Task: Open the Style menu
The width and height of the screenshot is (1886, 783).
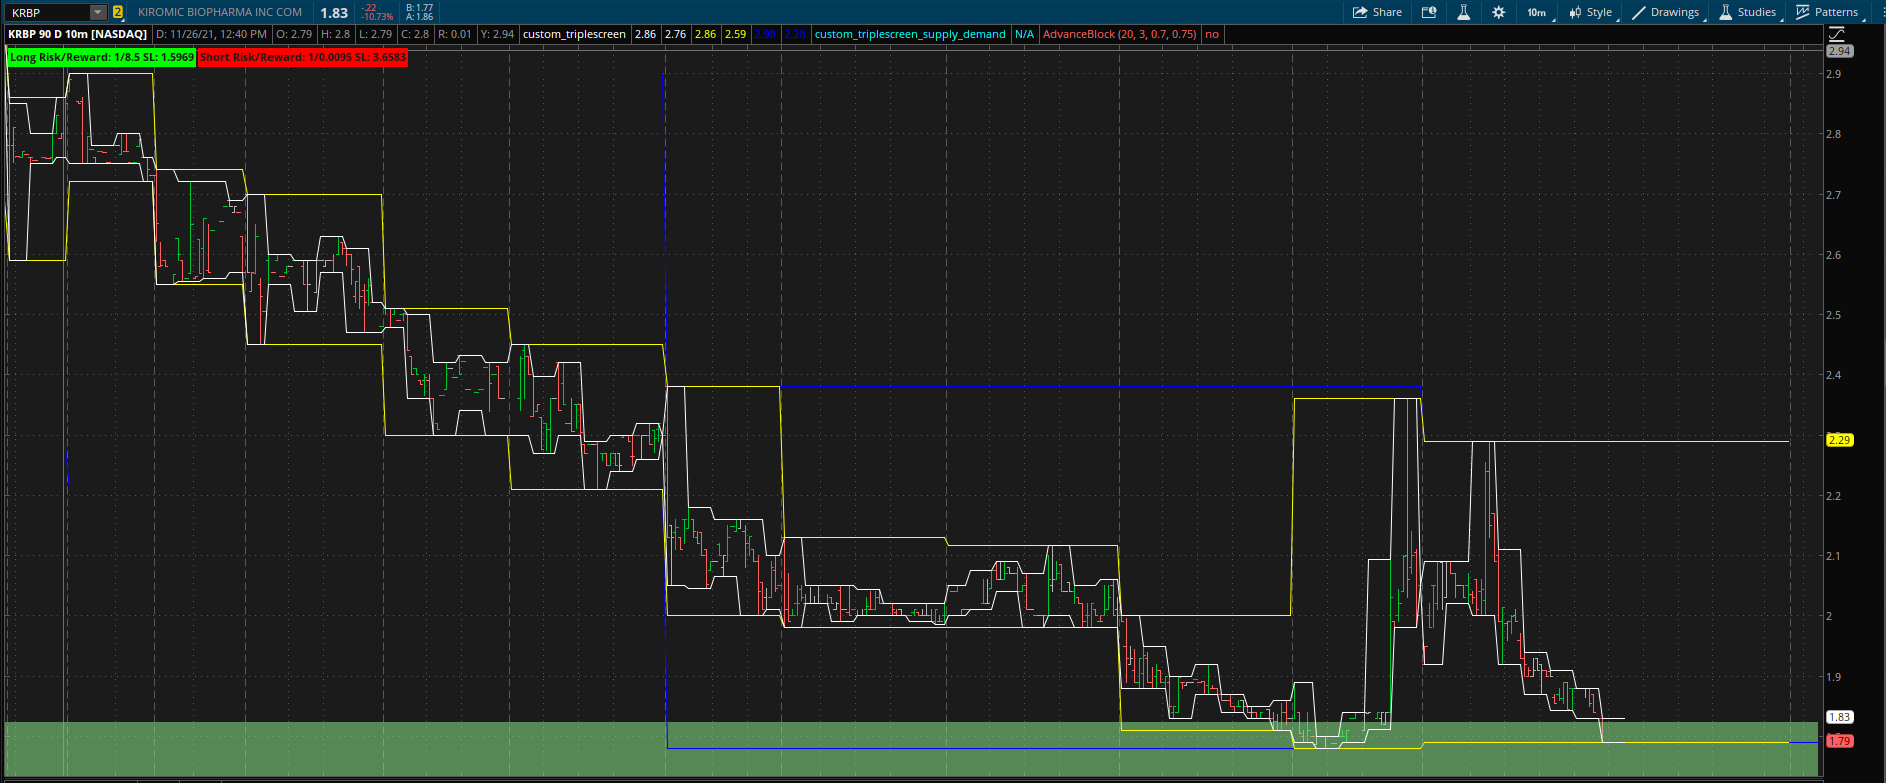Action: pos(1591,12)
